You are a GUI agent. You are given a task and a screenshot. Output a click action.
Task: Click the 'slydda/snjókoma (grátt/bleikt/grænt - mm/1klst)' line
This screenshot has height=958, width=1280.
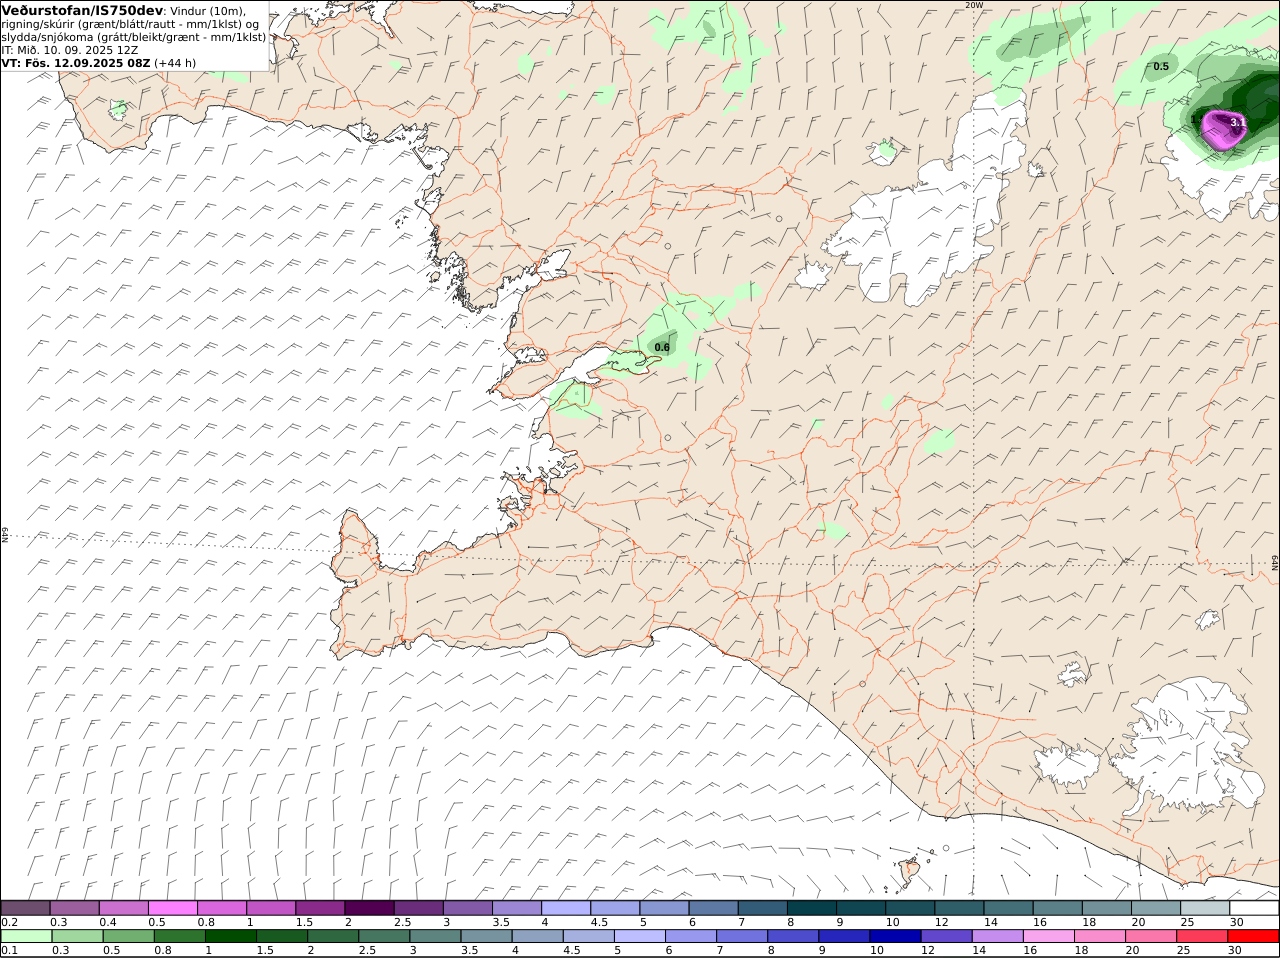(x=134, y=36)
